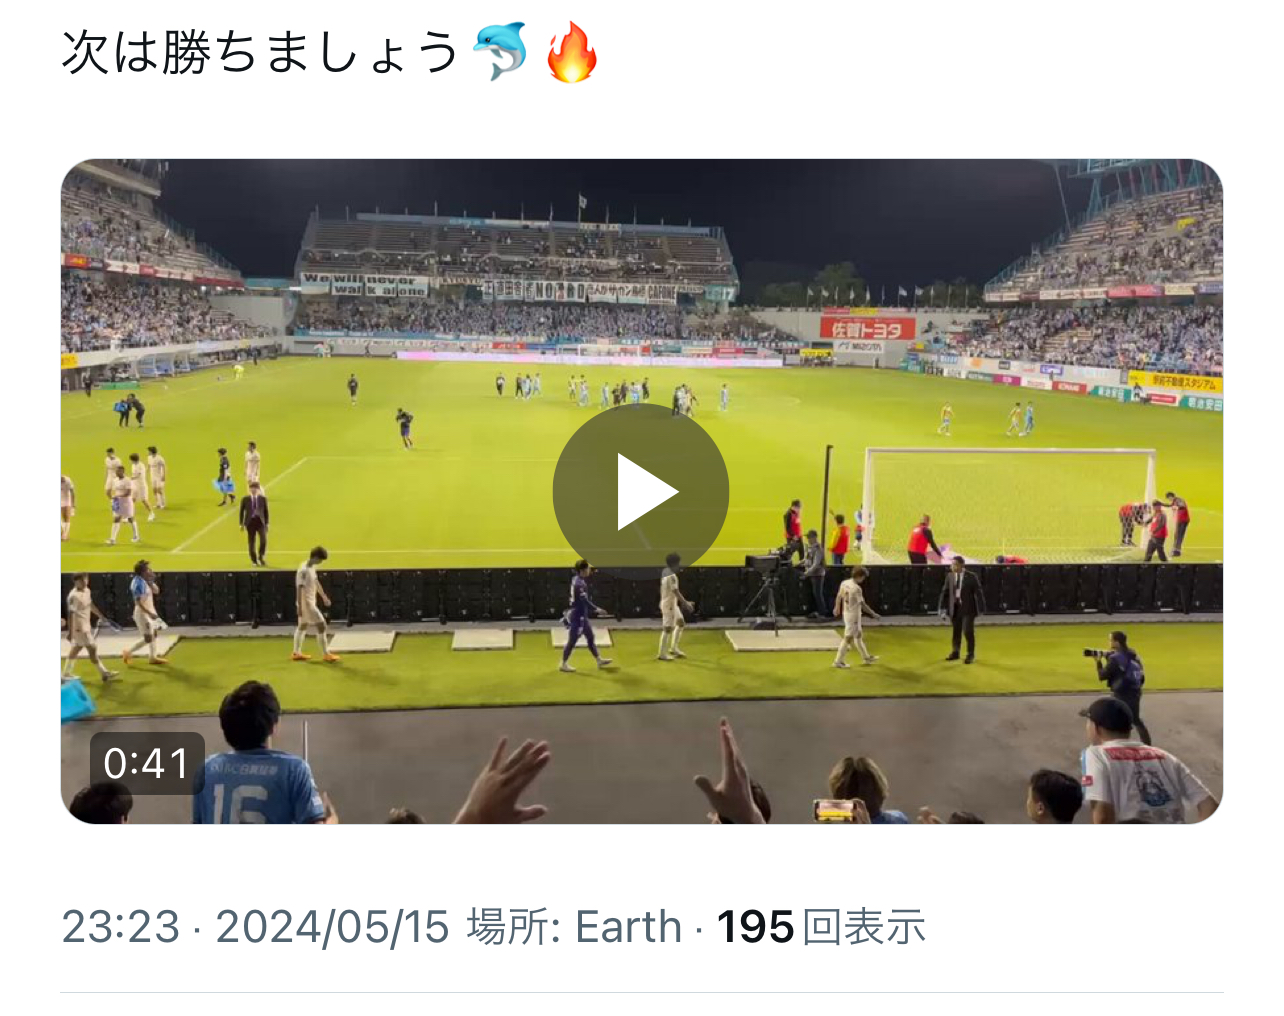
Task: Click the 195 回表示 view count
Action: click(821, 927)
